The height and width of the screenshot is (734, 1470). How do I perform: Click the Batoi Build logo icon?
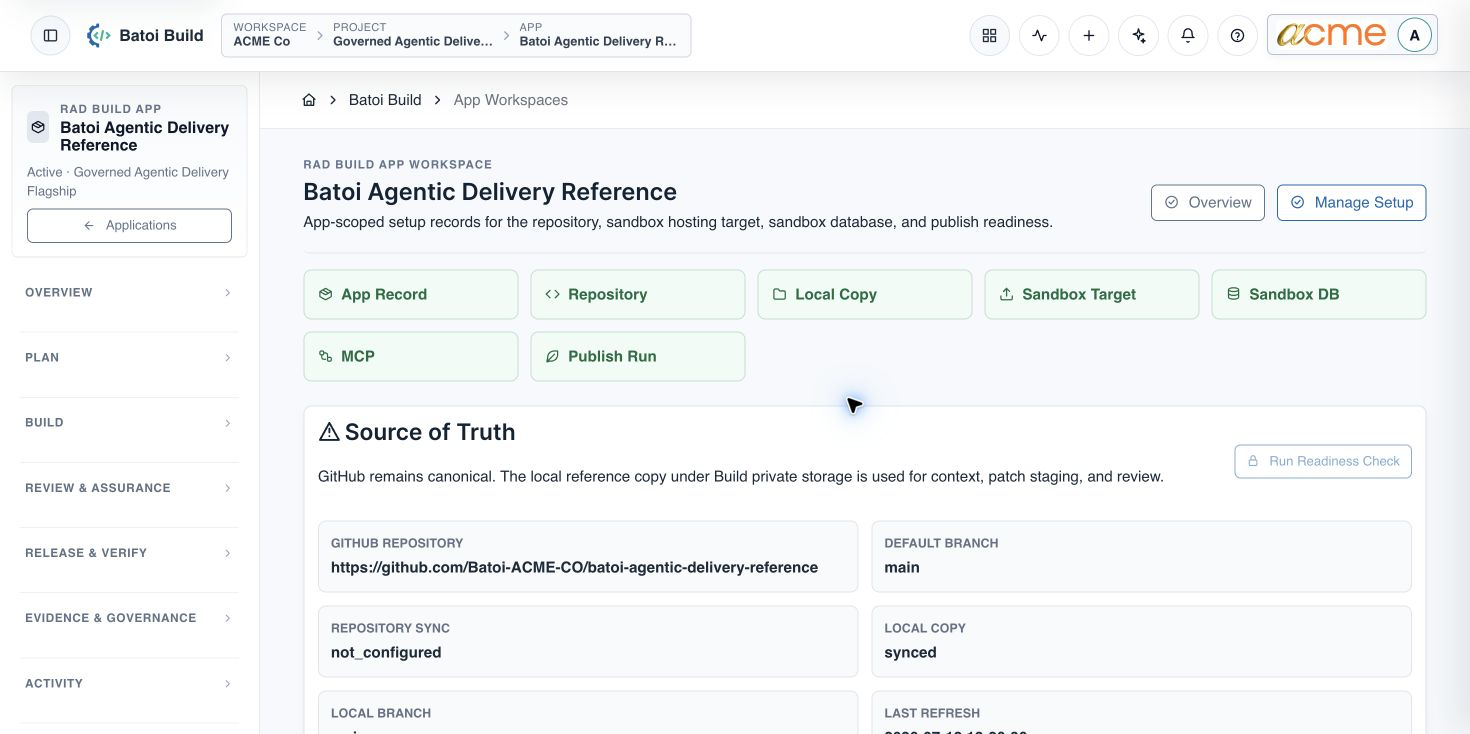tap(98, 35)
